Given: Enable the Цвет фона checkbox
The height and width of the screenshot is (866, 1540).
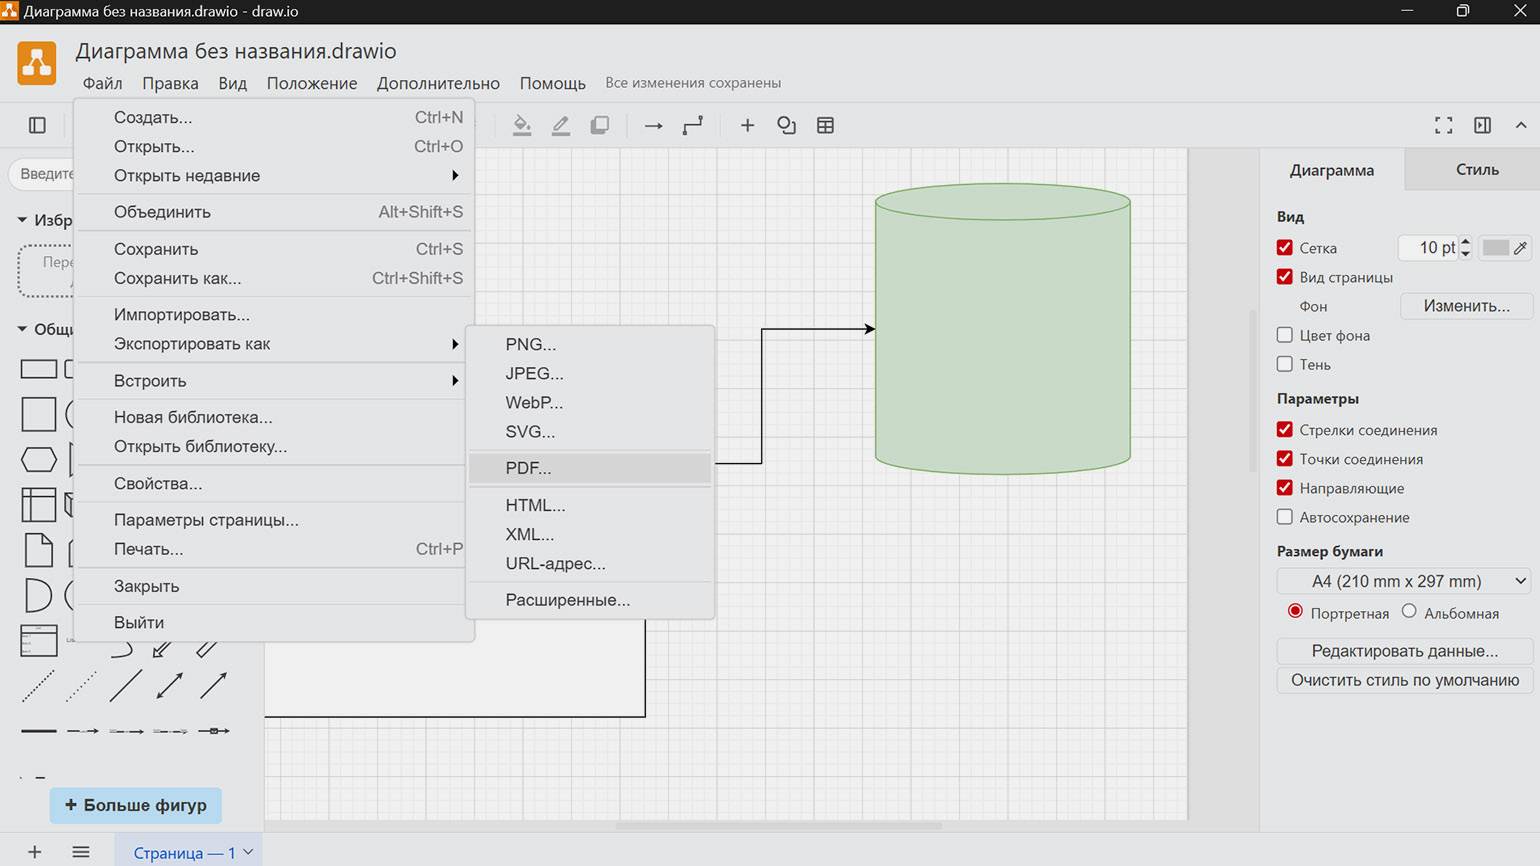Looking at the screenshot, I should tap(1285, 335).
